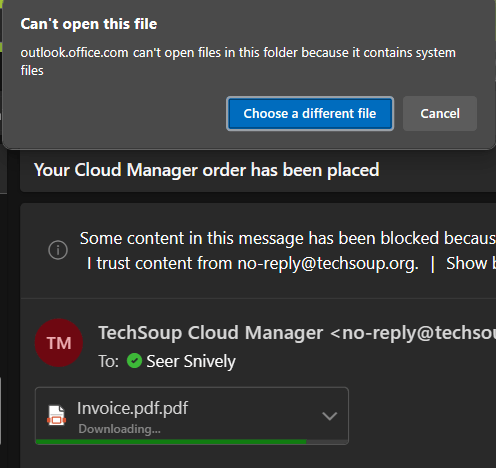The image size is (496, 468).
Task: Expand the Invoice.pdf.pdf attachment options chevron
Action: click(329, 416)
